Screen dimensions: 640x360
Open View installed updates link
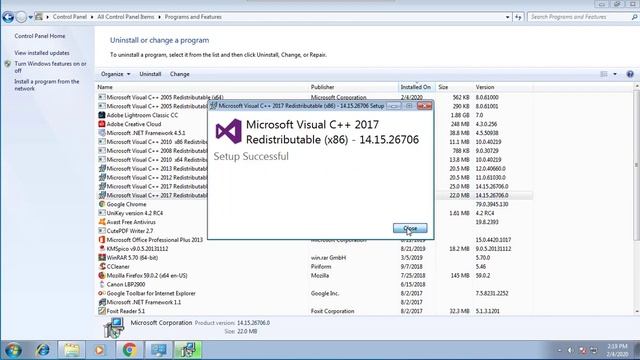pos(42,53)
